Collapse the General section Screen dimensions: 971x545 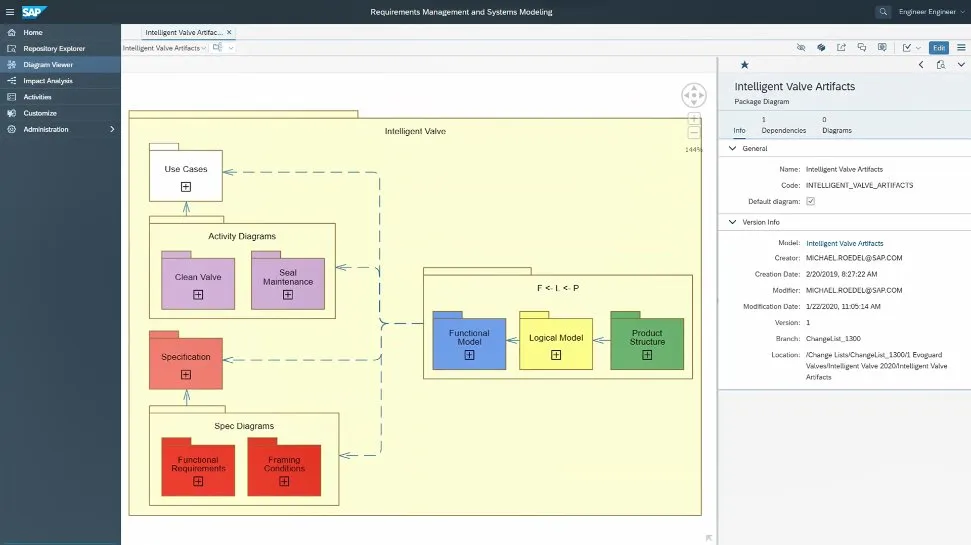[733, 148]
